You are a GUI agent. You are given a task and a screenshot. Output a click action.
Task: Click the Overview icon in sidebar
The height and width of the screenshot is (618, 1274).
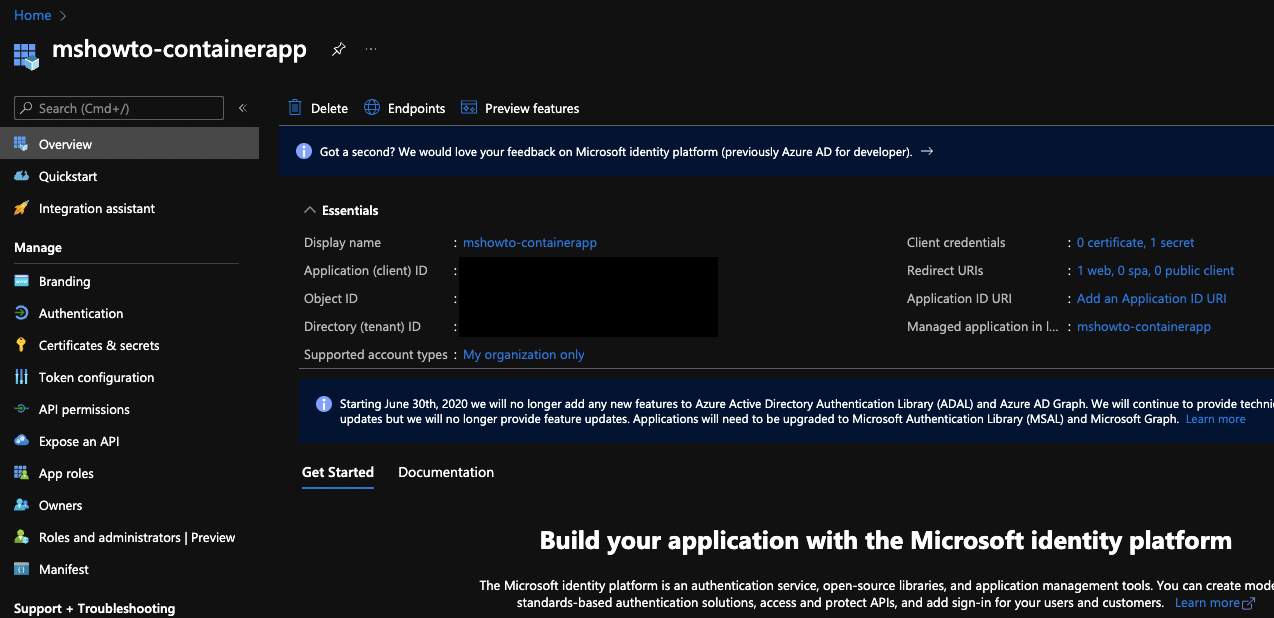click(x=21, y=144)
